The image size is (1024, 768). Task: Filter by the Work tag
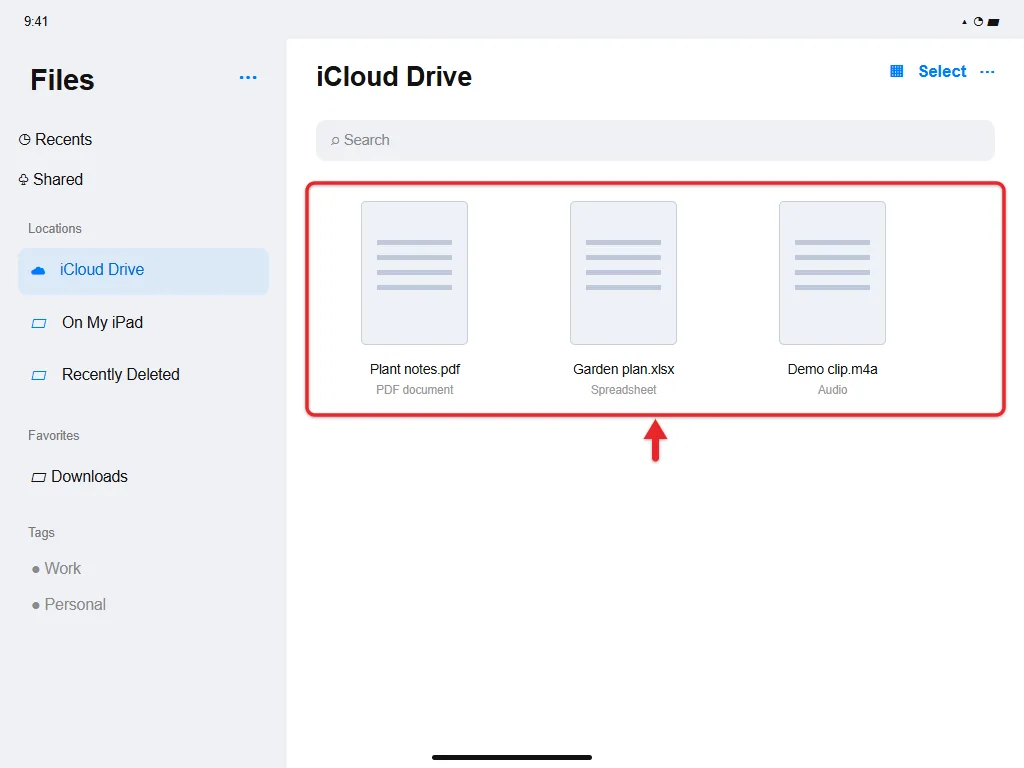(x=56, y=568)
